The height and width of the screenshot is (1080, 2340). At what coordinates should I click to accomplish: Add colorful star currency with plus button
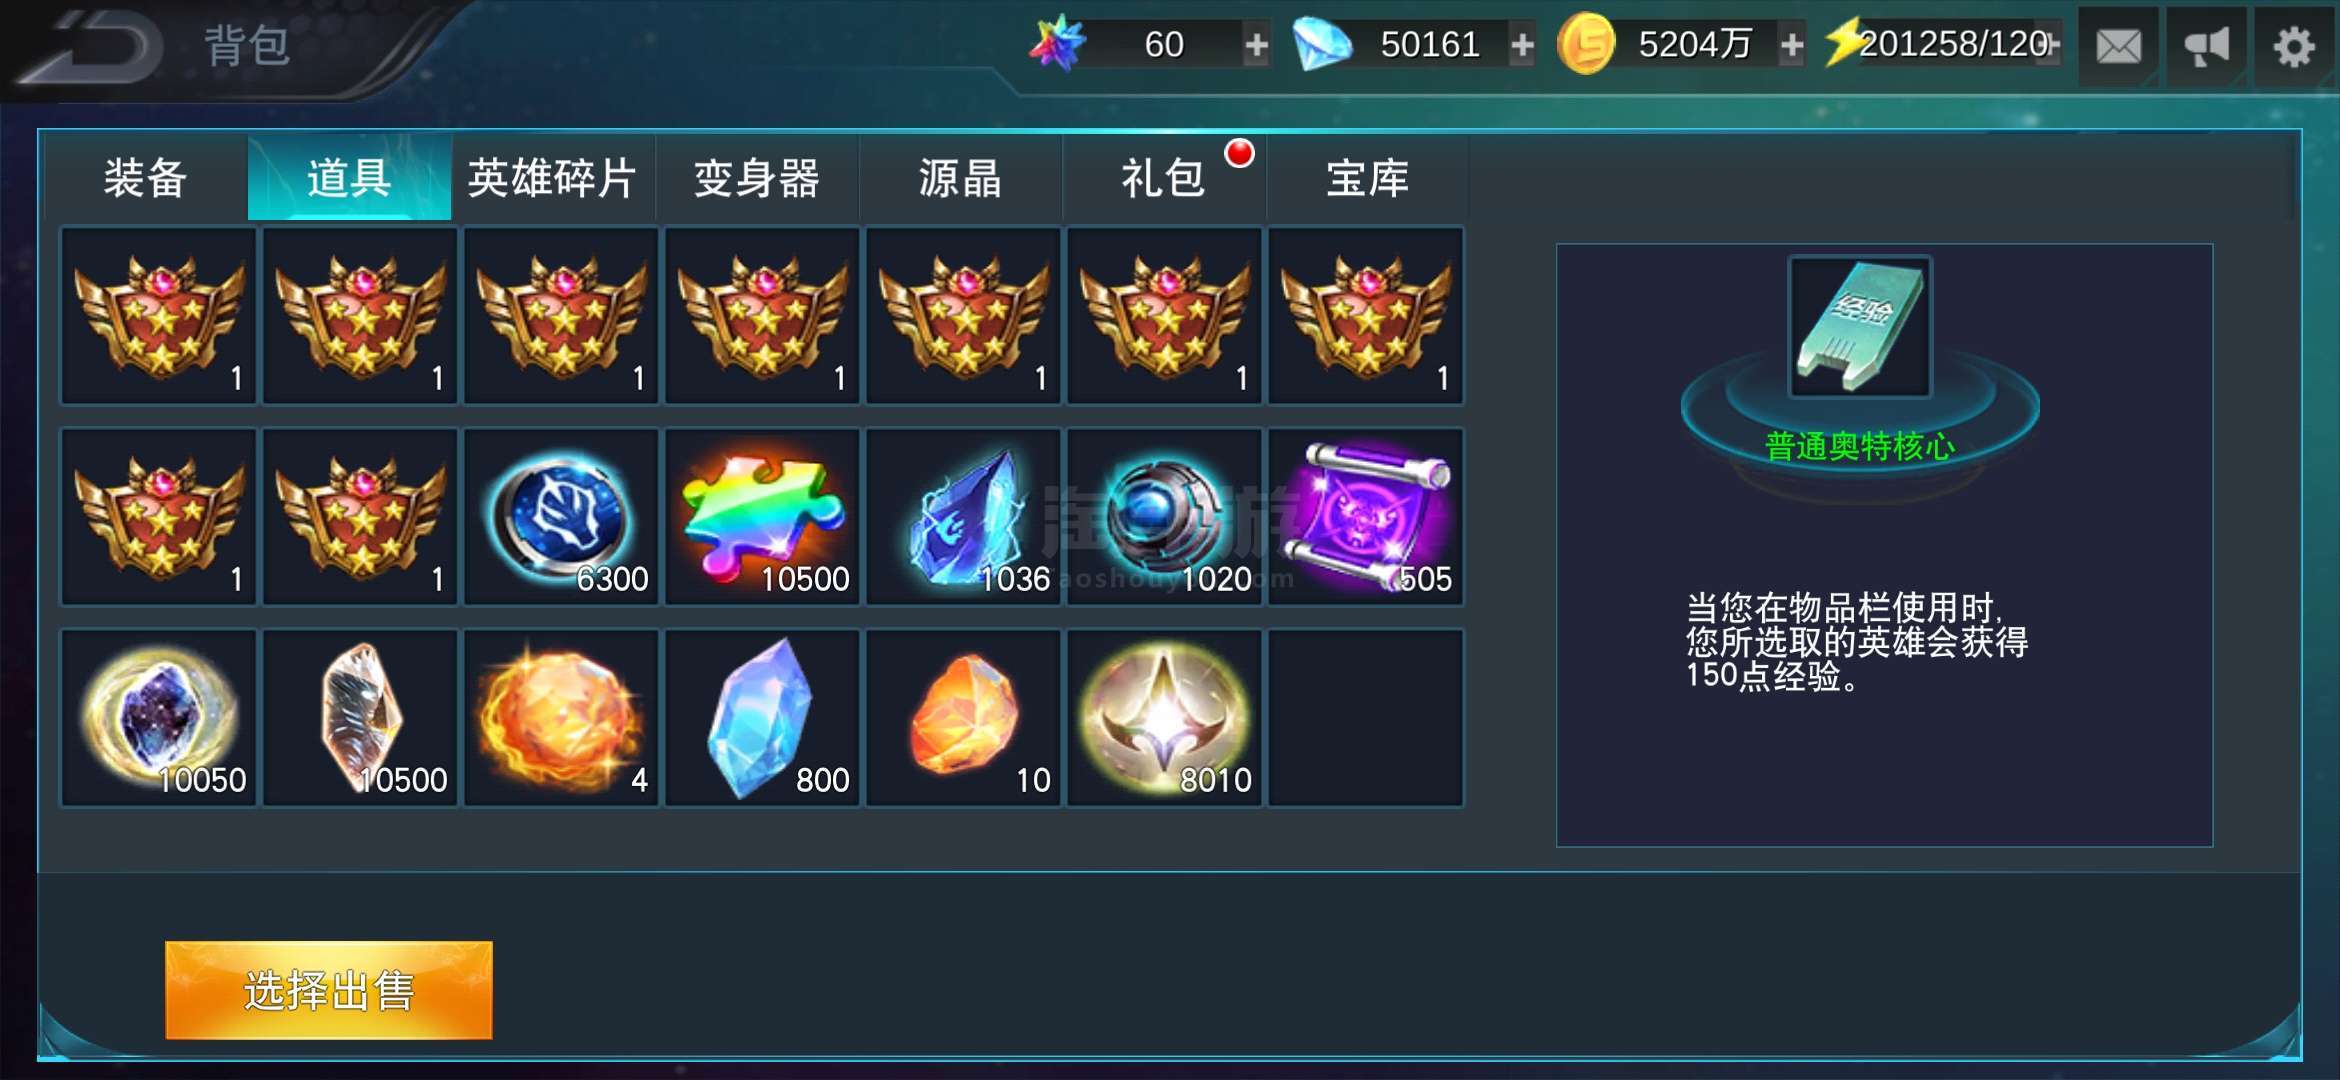tap(1256, 45)
